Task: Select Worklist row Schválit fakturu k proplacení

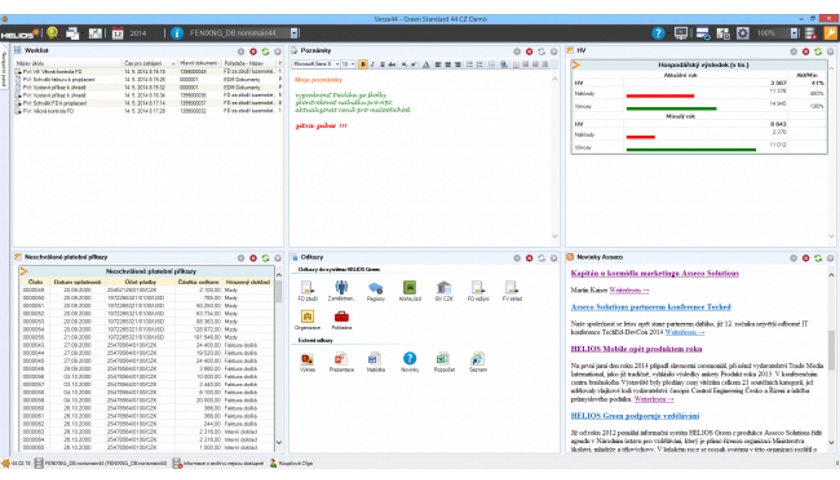Action: [x=148, y=79]
